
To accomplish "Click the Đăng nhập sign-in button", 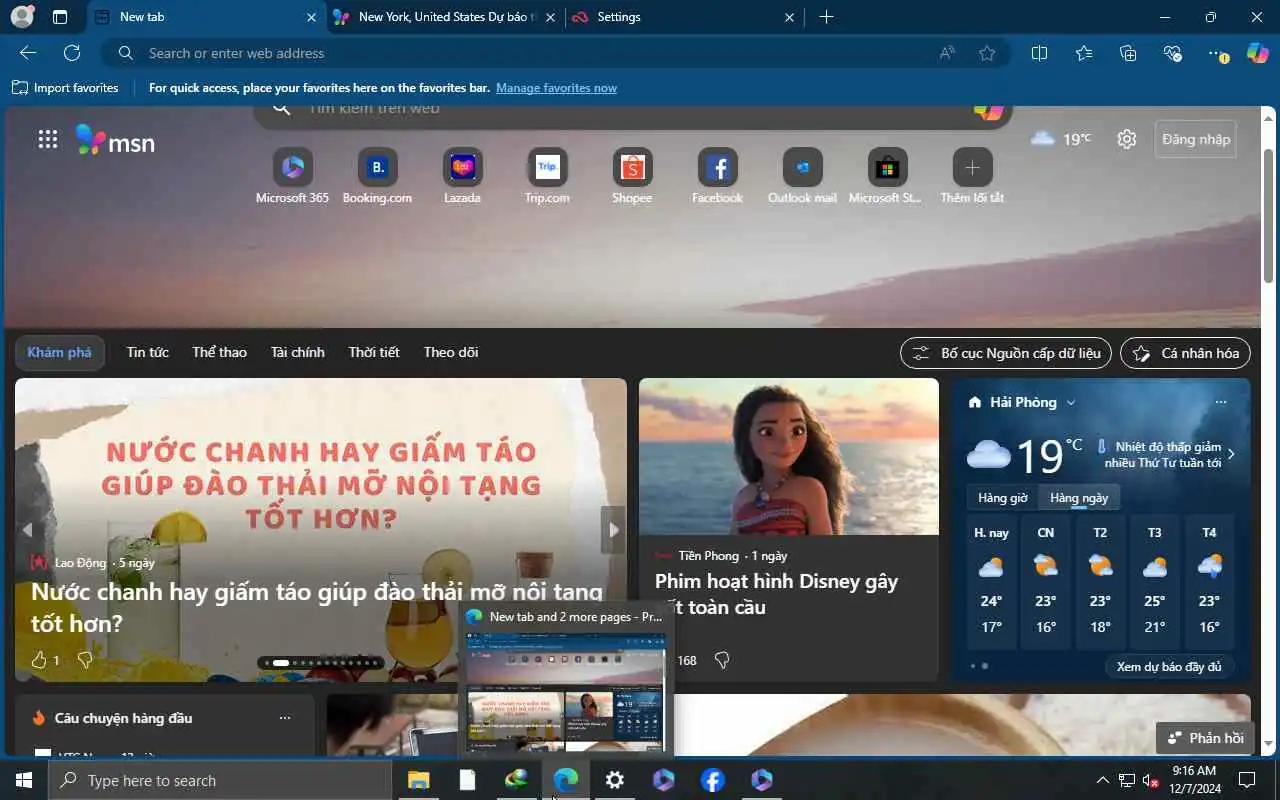I will coord(1196,139).
